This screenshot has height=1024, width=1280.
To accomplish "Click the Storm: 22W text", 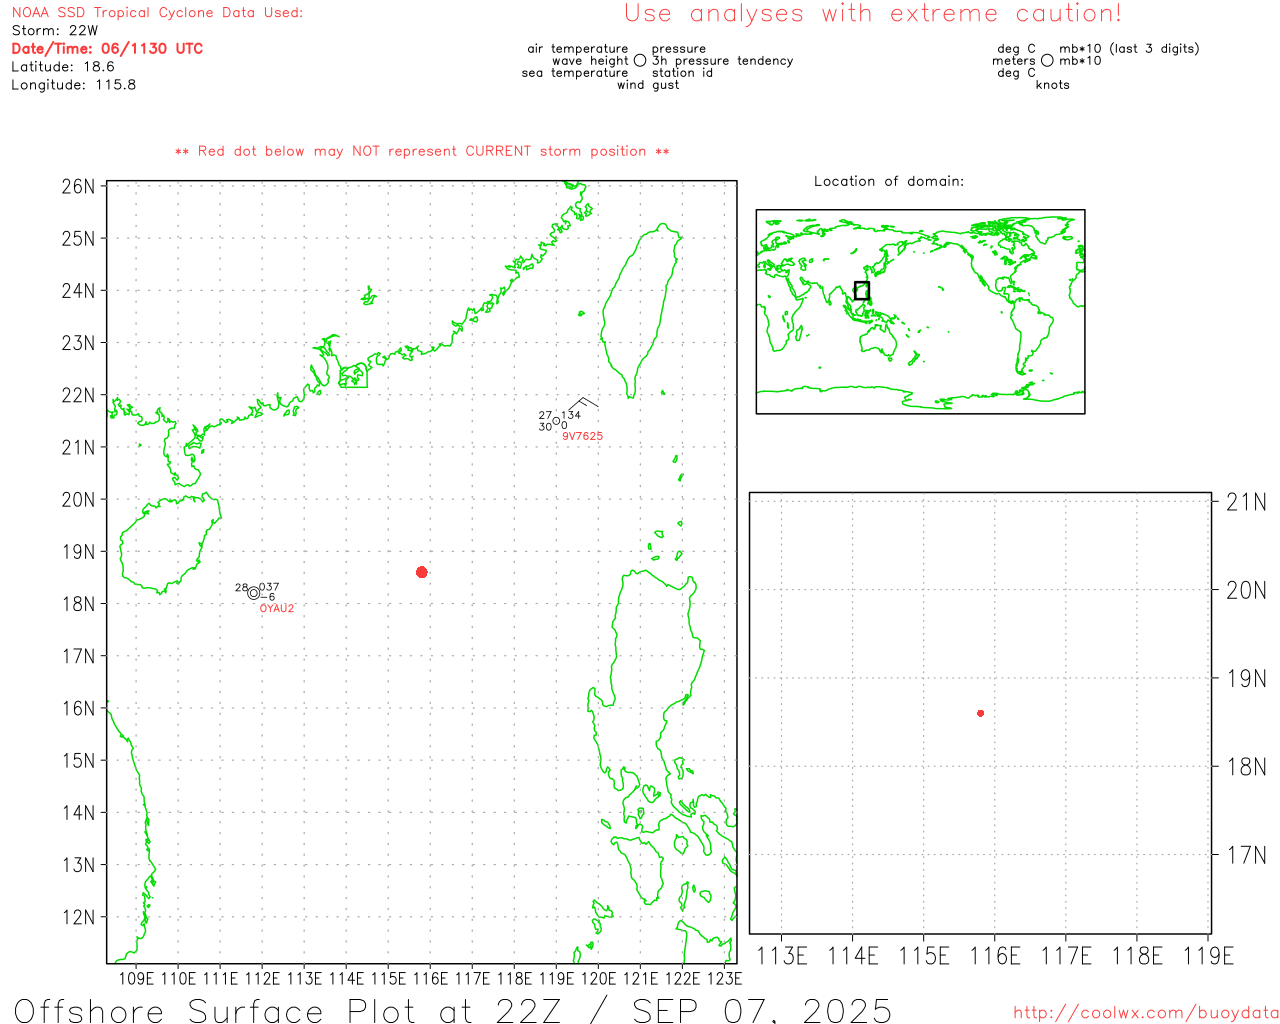I will tap(55, 30).
